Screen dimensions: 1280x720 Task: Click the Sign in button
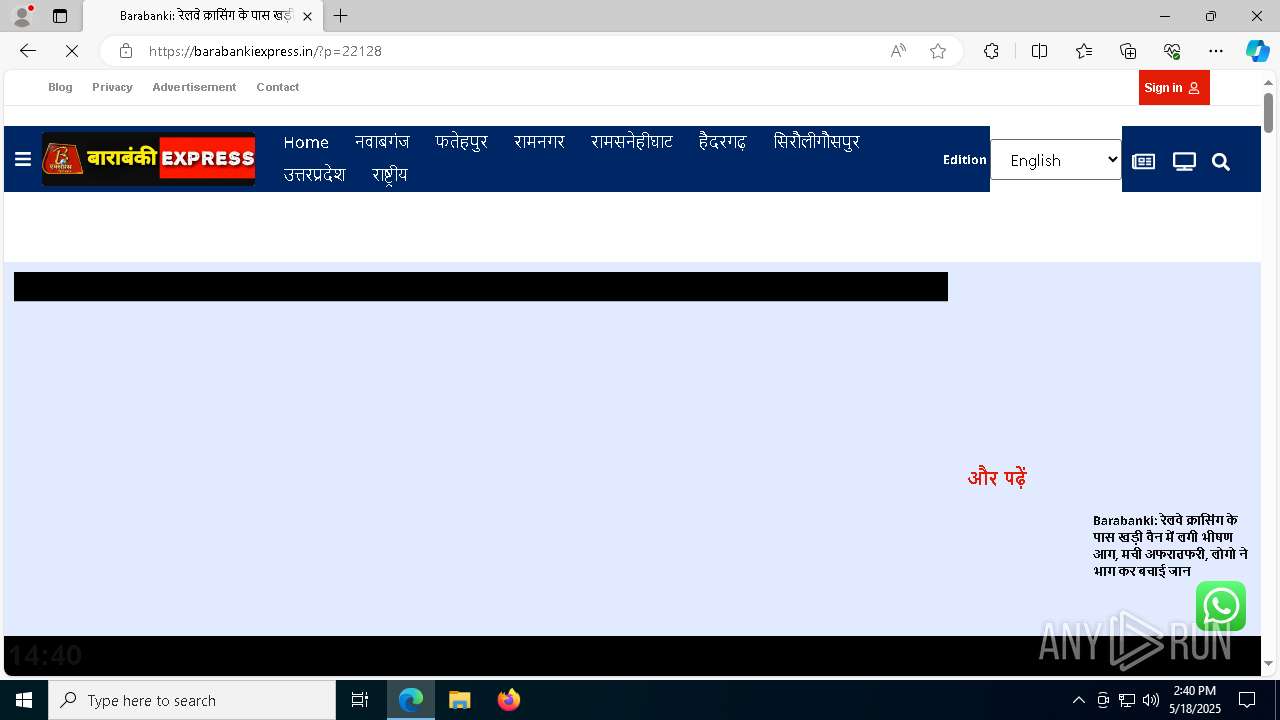tap(1174, 88)
